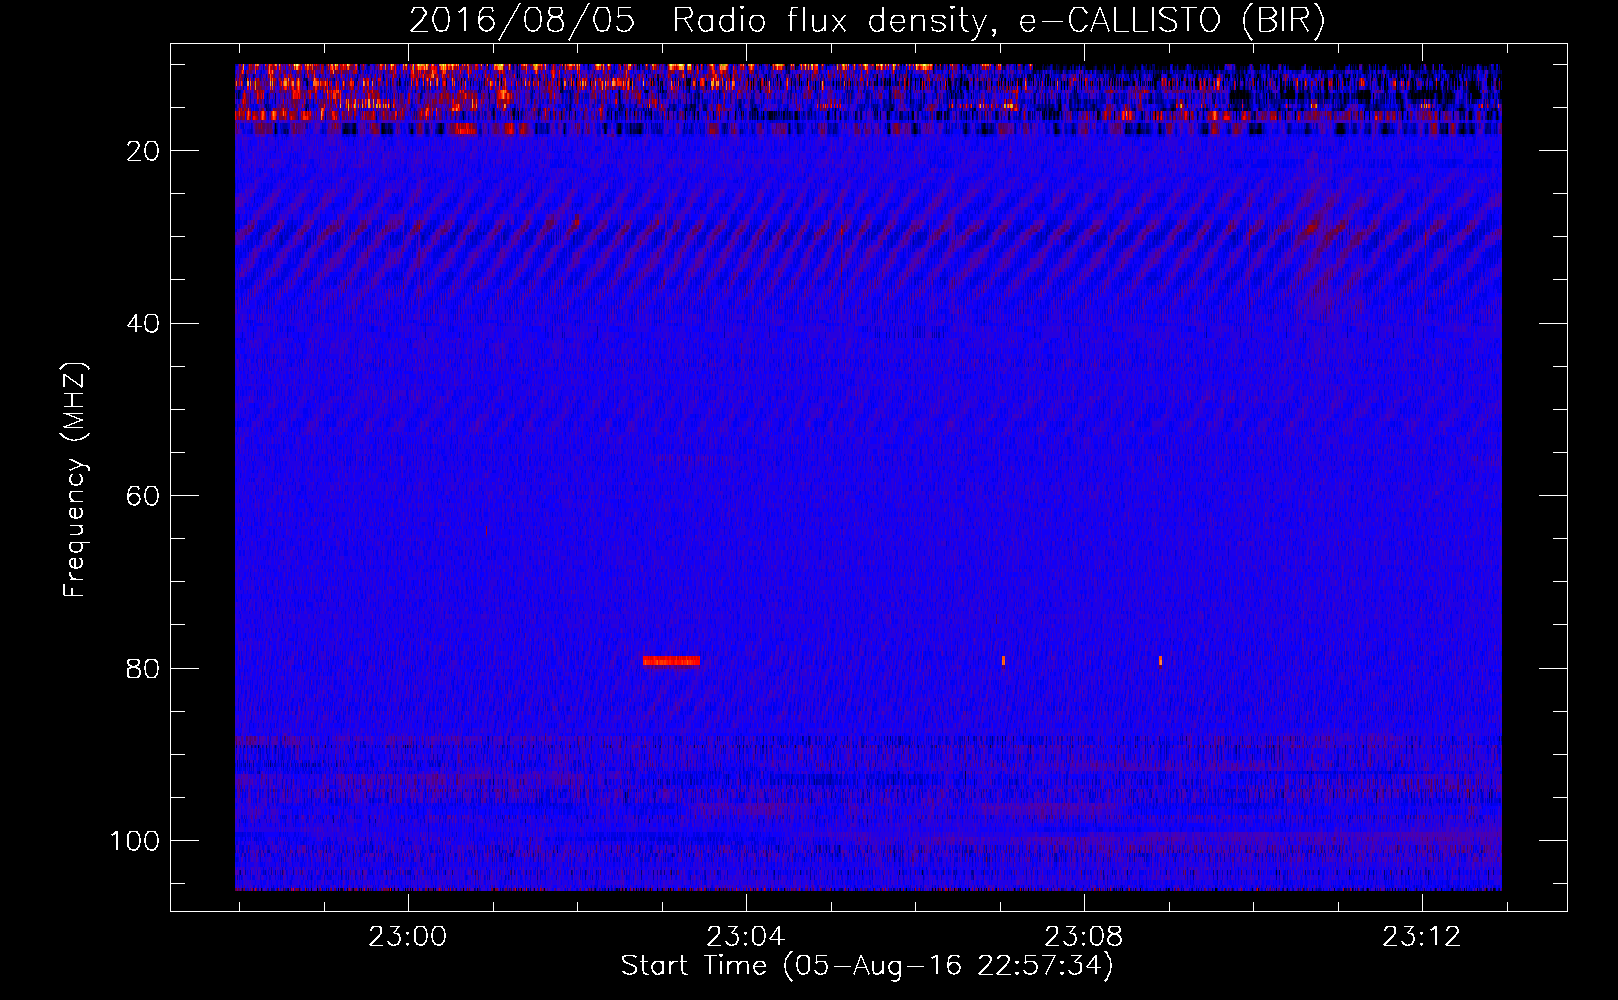Click the '60' frequency tick label
Image resolution: width=1618 pixels, height=1000 pixels.
pyautogui.click(x=143, y=496)
